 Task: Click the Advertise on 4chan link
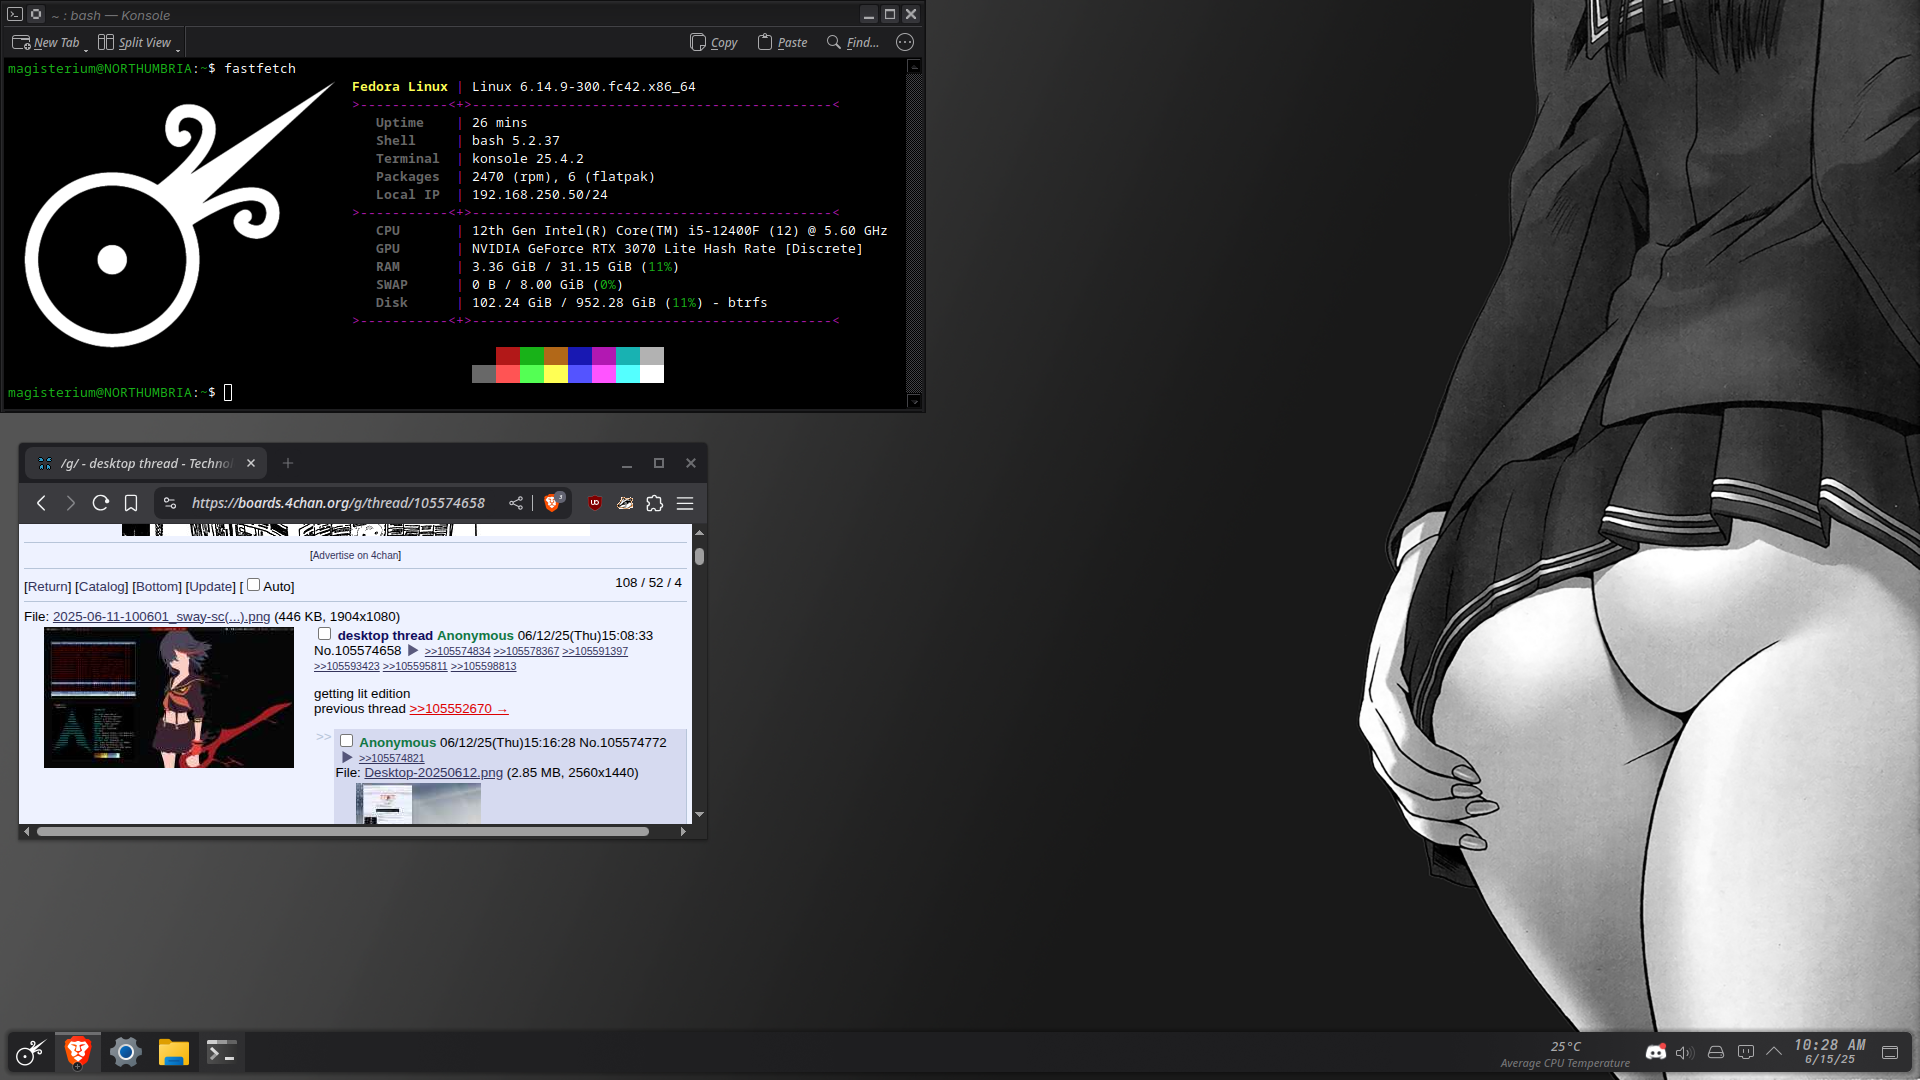click(x=355, y=555)
